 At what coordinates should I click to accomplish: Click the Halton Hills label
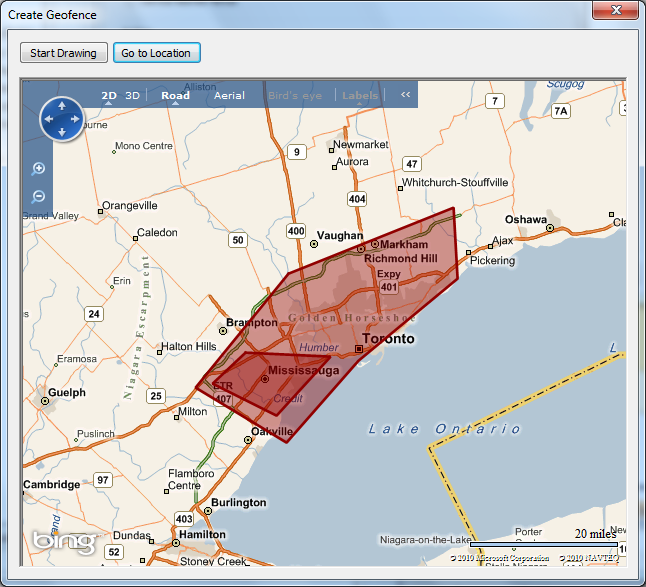click(189, 346)
